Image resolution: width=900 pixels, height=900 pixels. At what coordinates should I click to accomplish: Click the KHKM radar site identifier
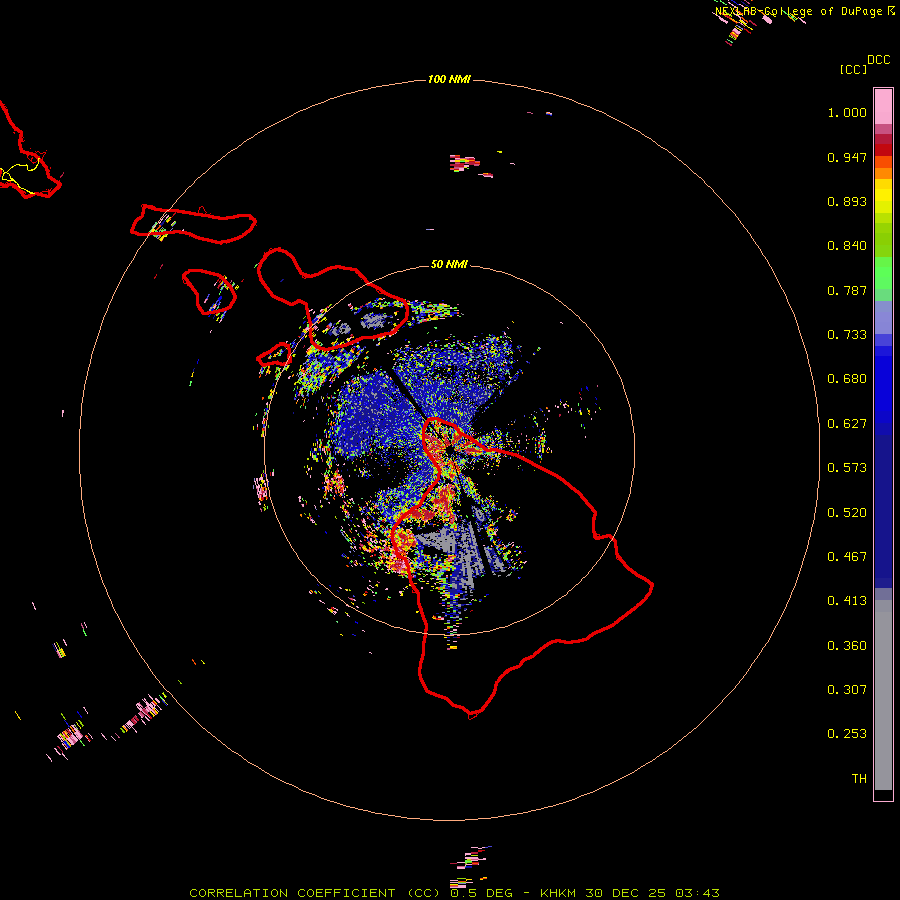pyautogui.click(x=559, y=893)
